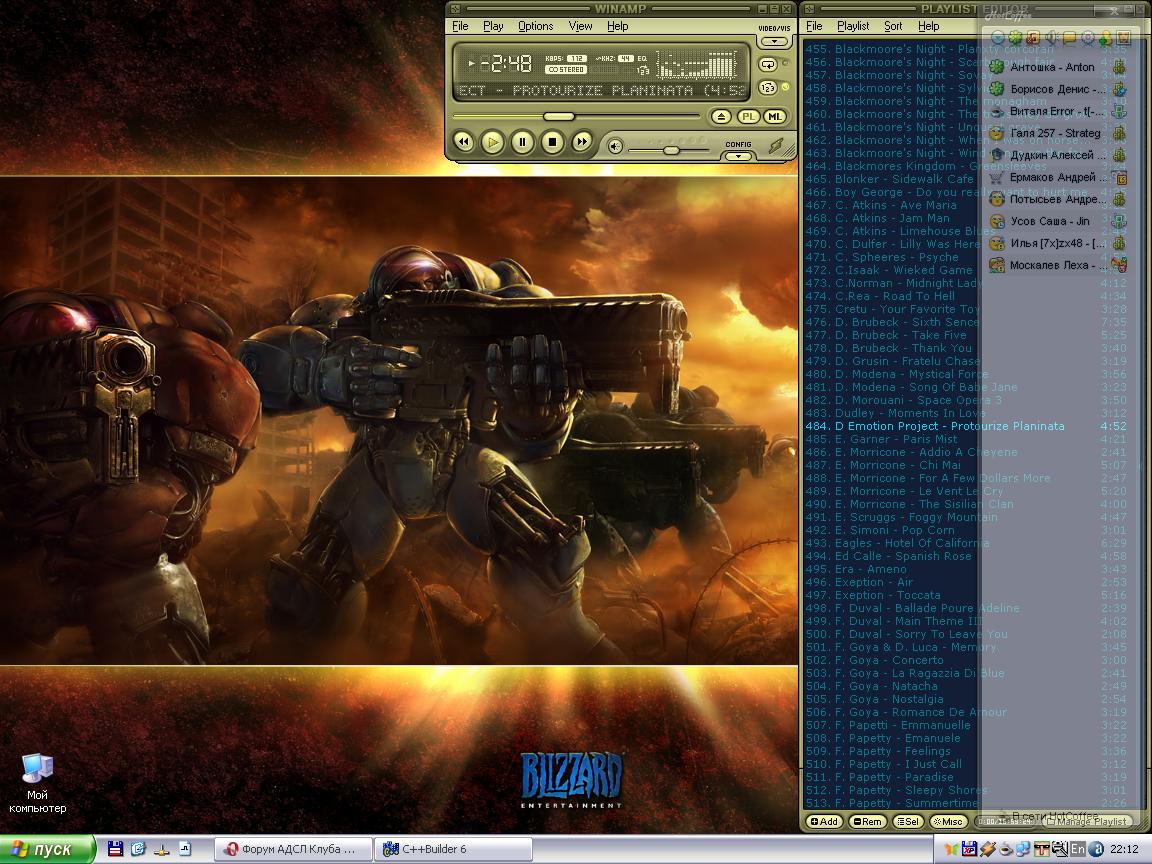The image size is (1152, 864).
Task: Toggle shuffle mode in Winamp
Action: [x=768, y=87]
